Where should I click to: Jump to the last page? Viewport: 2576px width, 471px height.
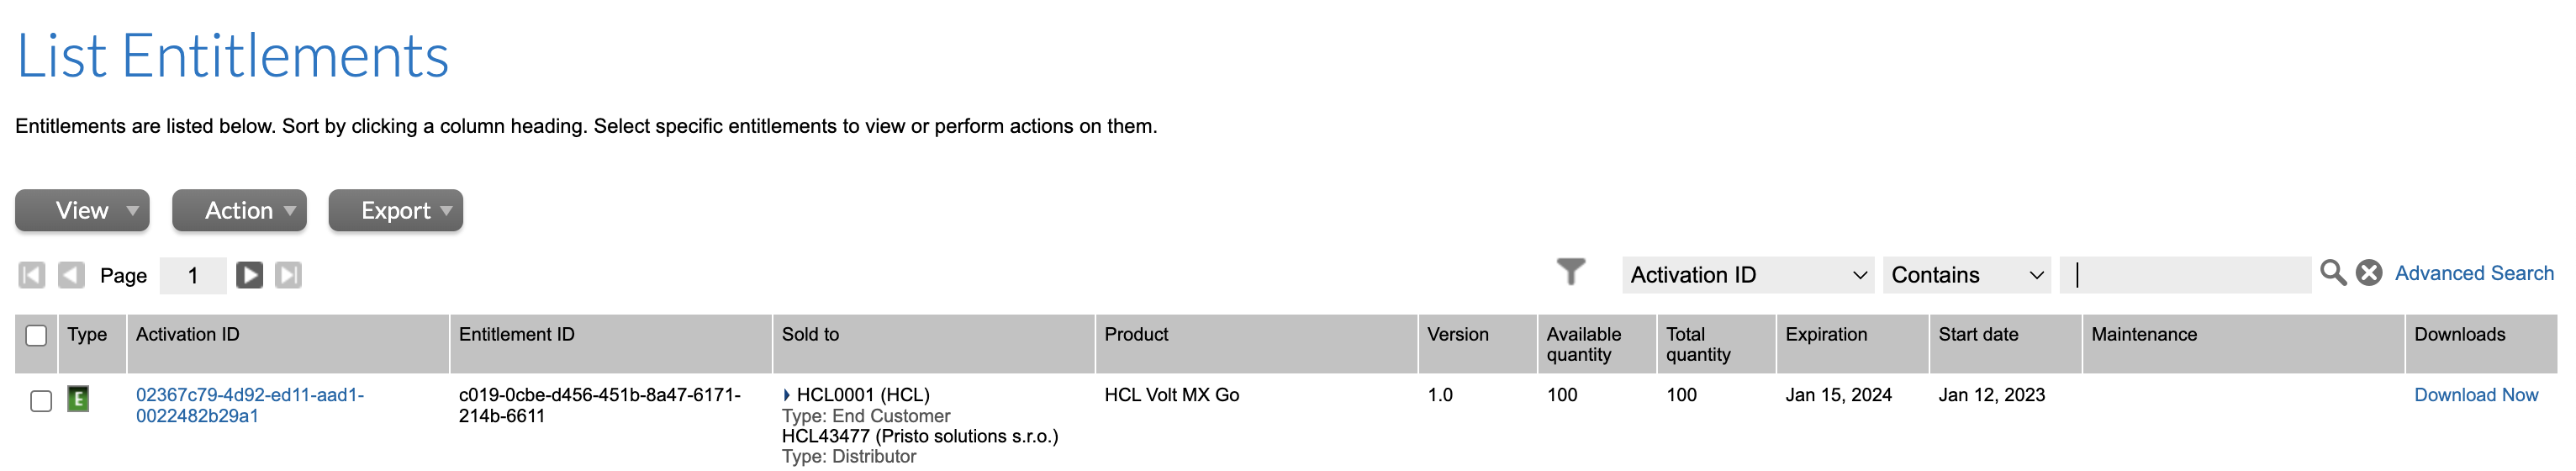288,275
